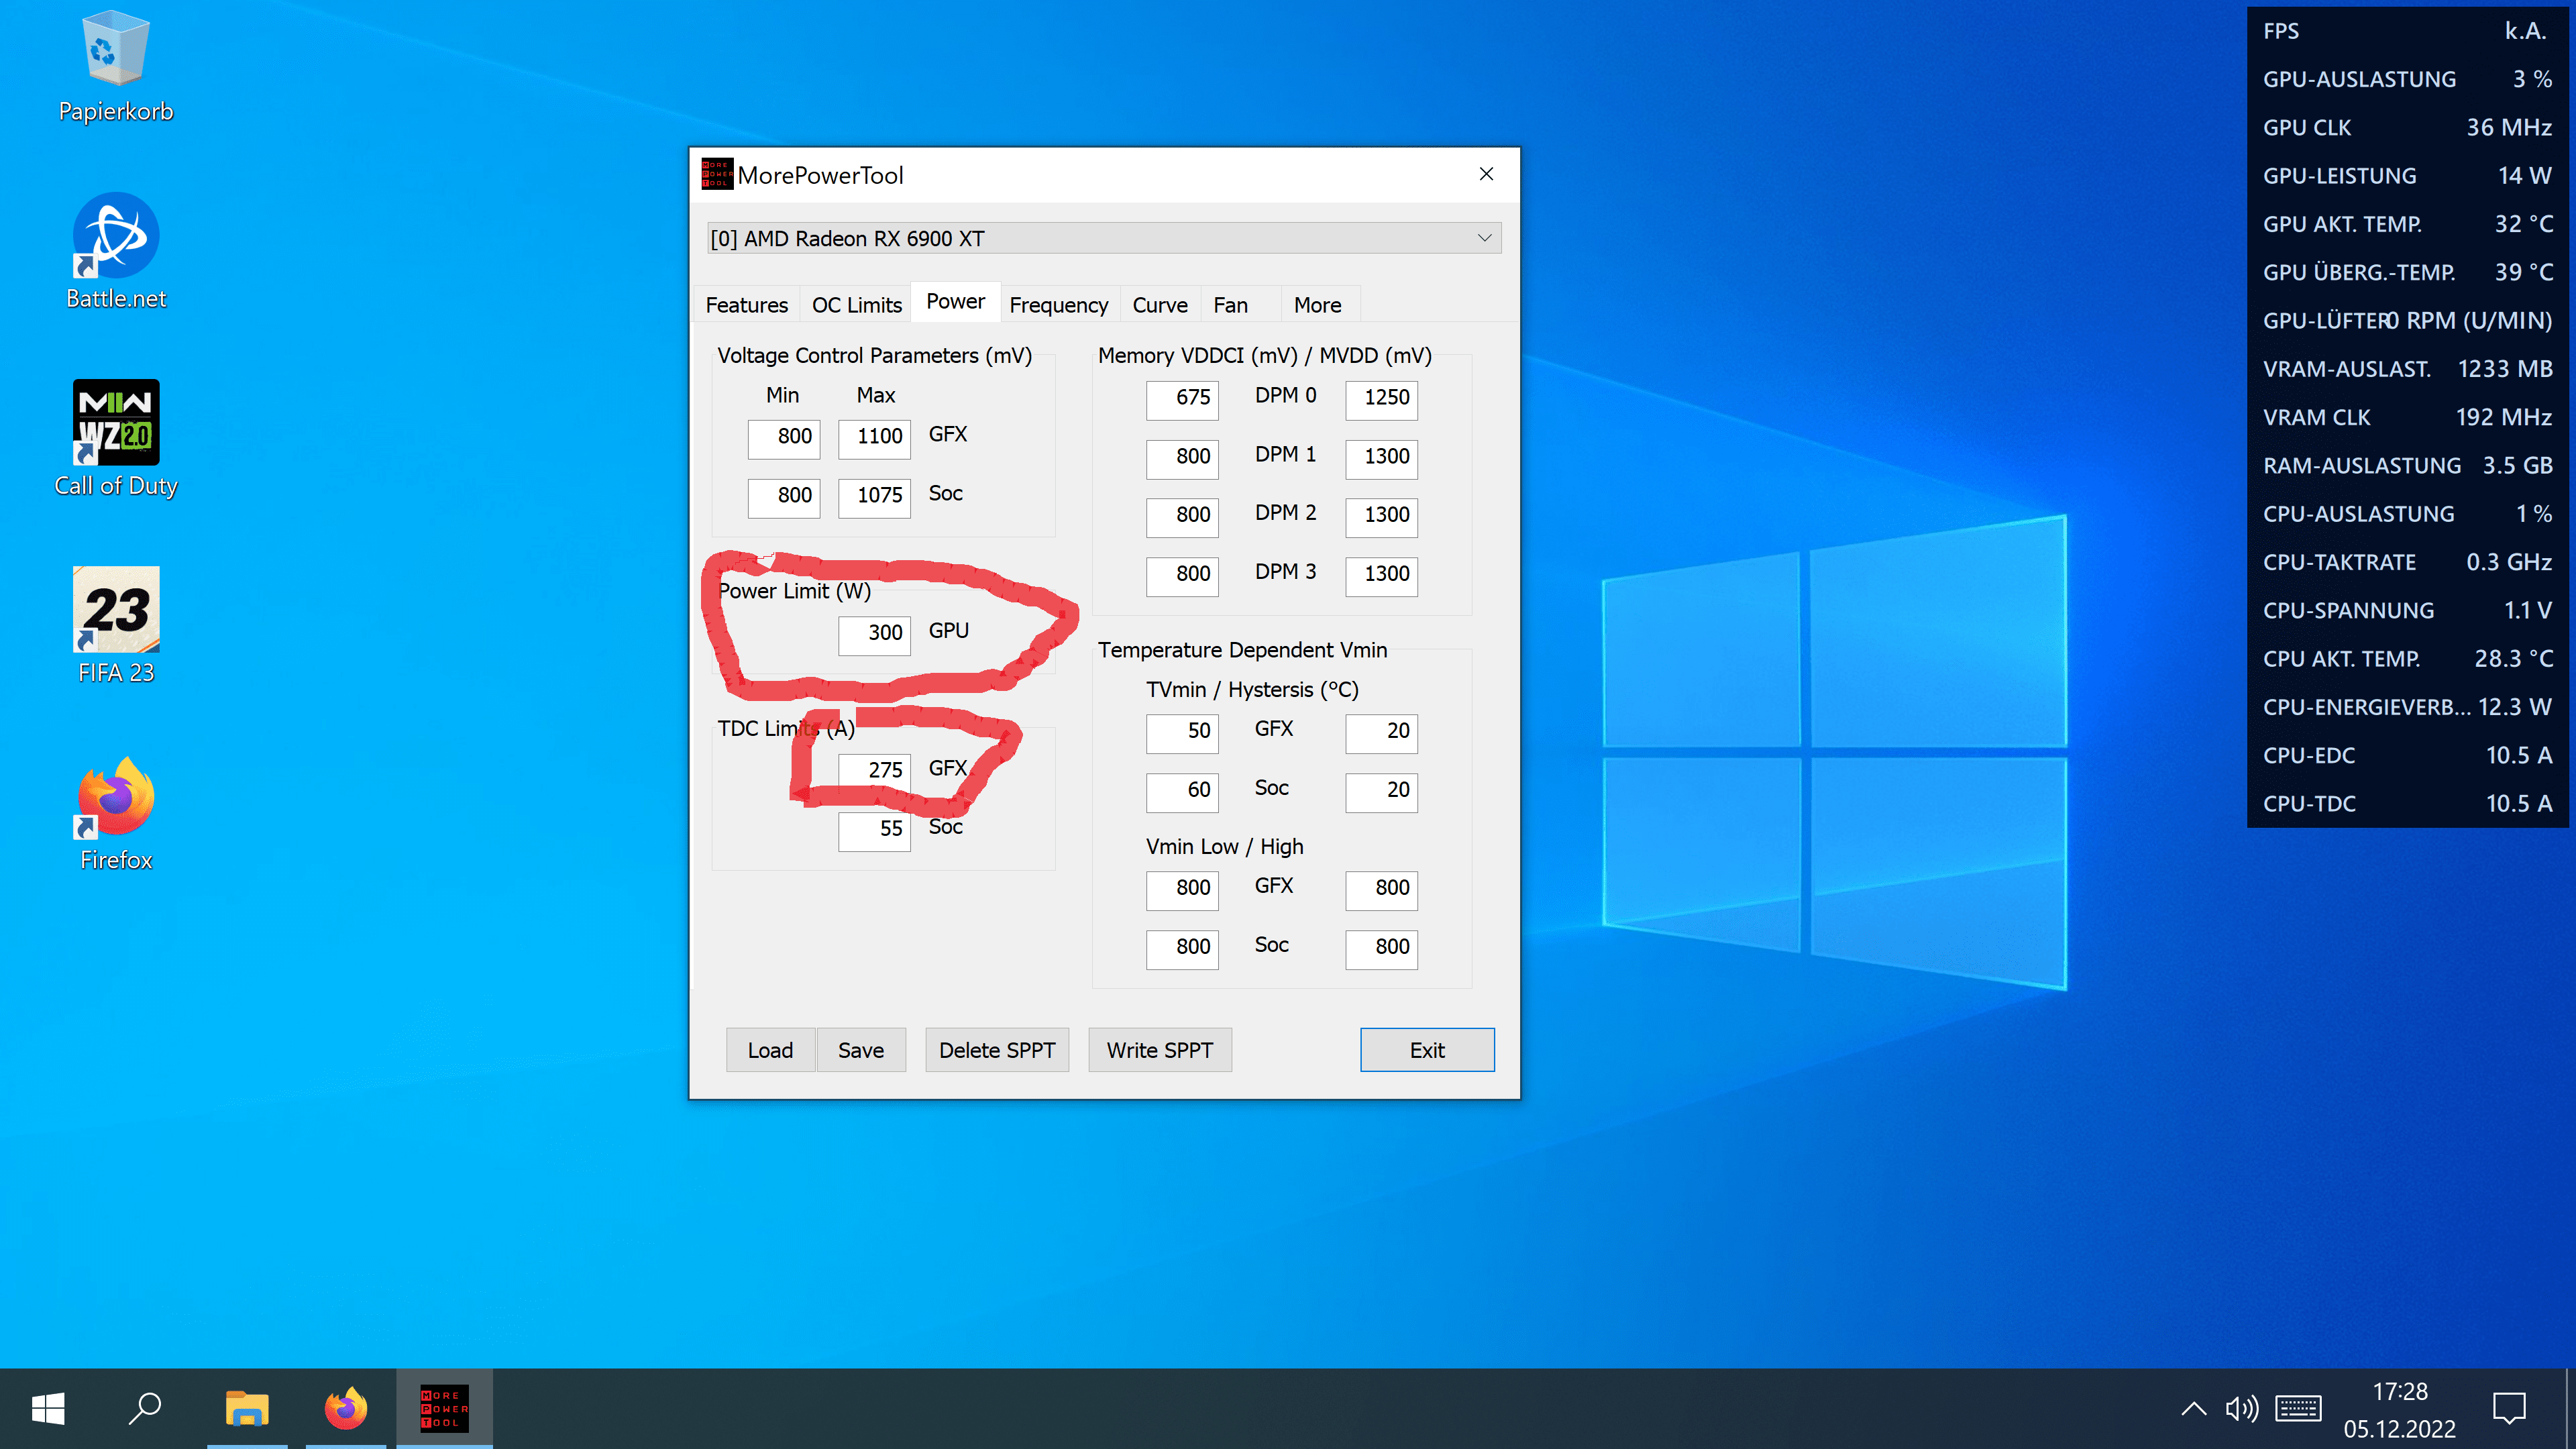The image size is (2576, 1449).
Task: Select the Battle.net desktop shortcut
Action: coord(116,250)
